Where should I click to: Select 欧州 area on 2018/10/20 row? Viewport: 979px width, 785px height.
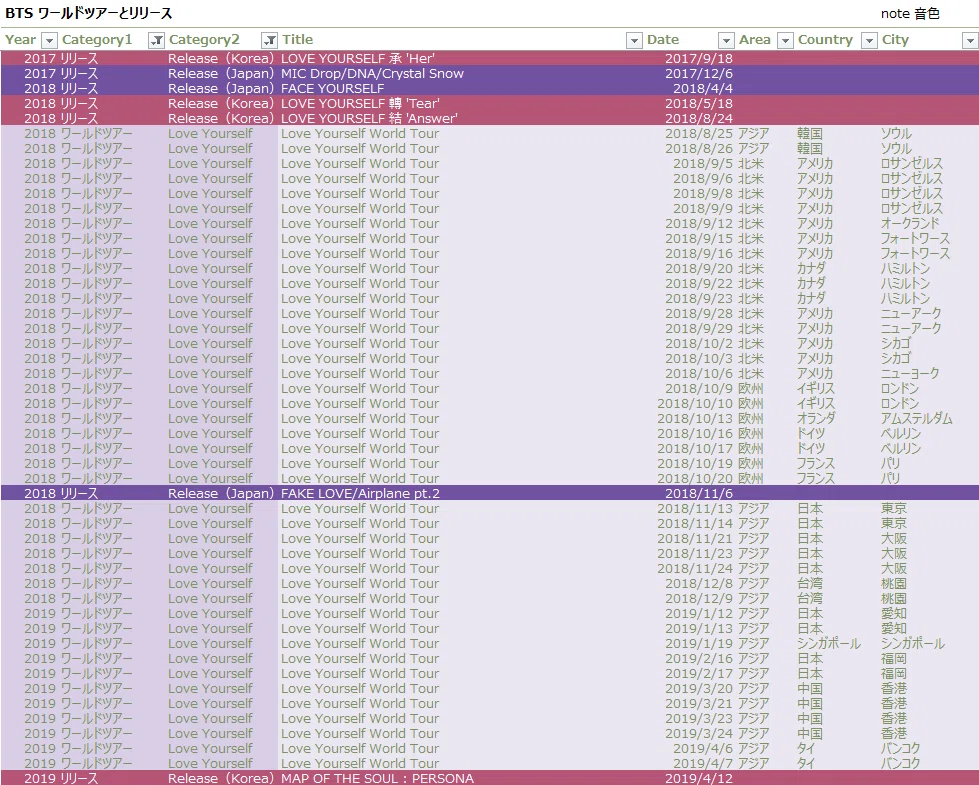click(750, 478)
